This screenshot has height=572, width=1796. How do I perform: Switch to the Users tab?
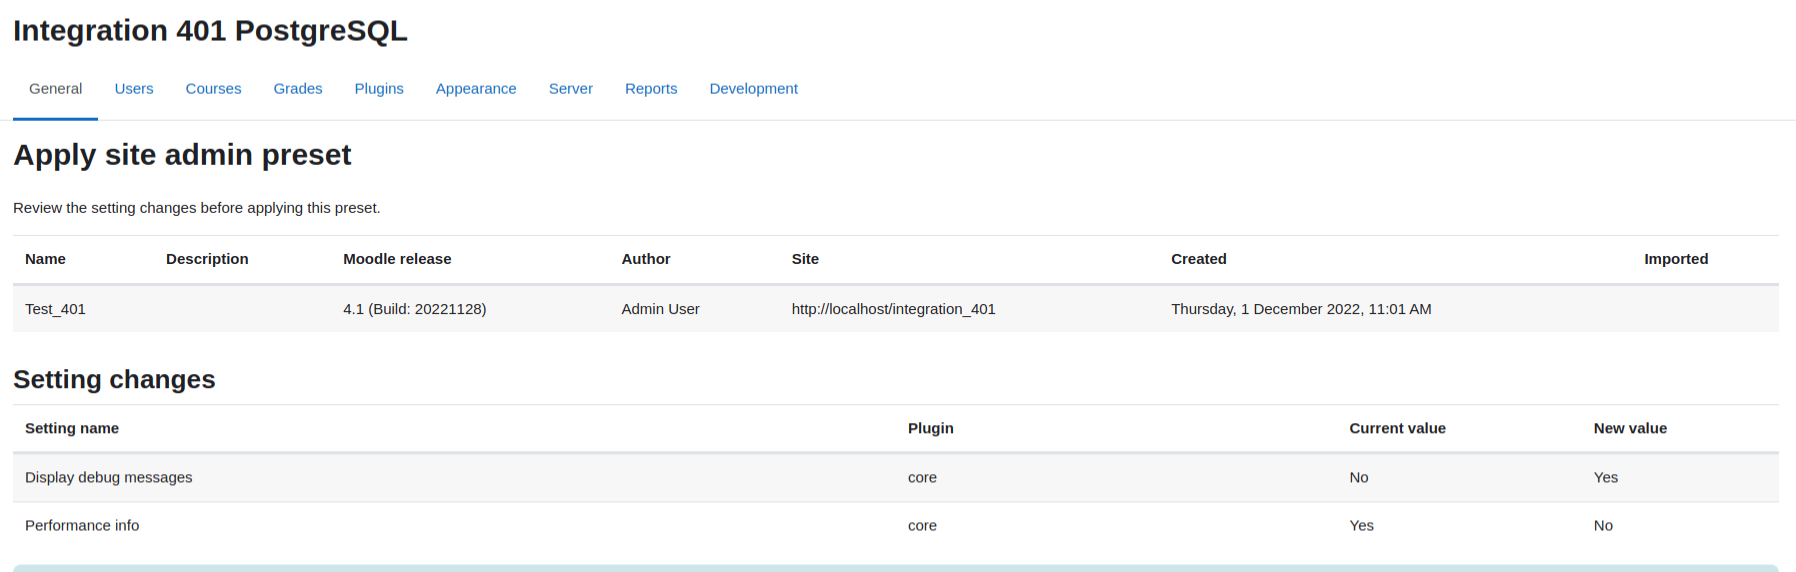click(x=134, y=89)
